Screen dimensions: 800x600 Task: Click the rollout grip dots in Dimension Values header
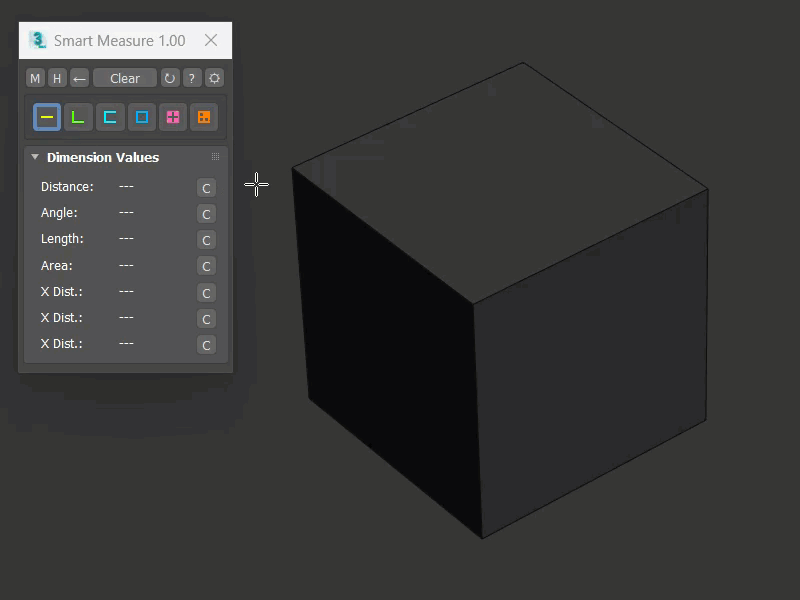215,157
